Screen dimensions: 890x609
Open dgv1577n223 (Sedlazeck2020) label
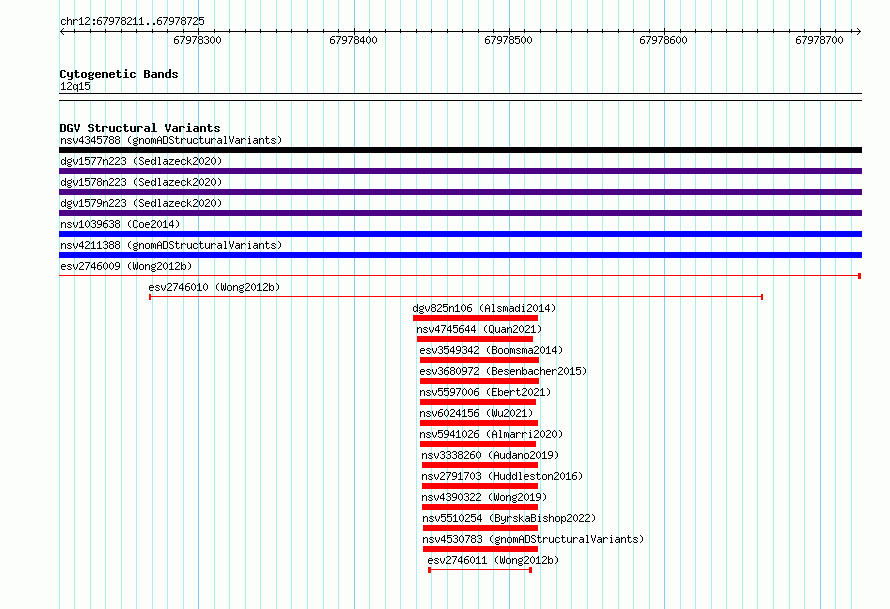point(141,161)
